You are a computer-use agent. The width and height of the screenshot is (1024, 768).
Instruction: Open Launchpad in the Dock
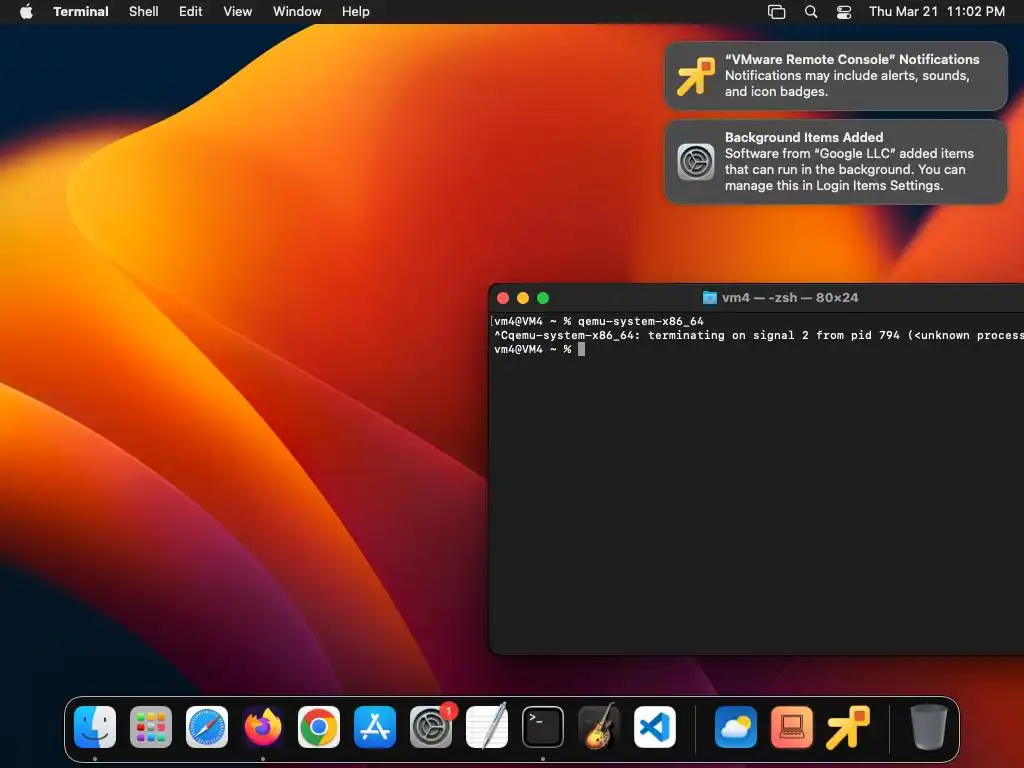151,727
